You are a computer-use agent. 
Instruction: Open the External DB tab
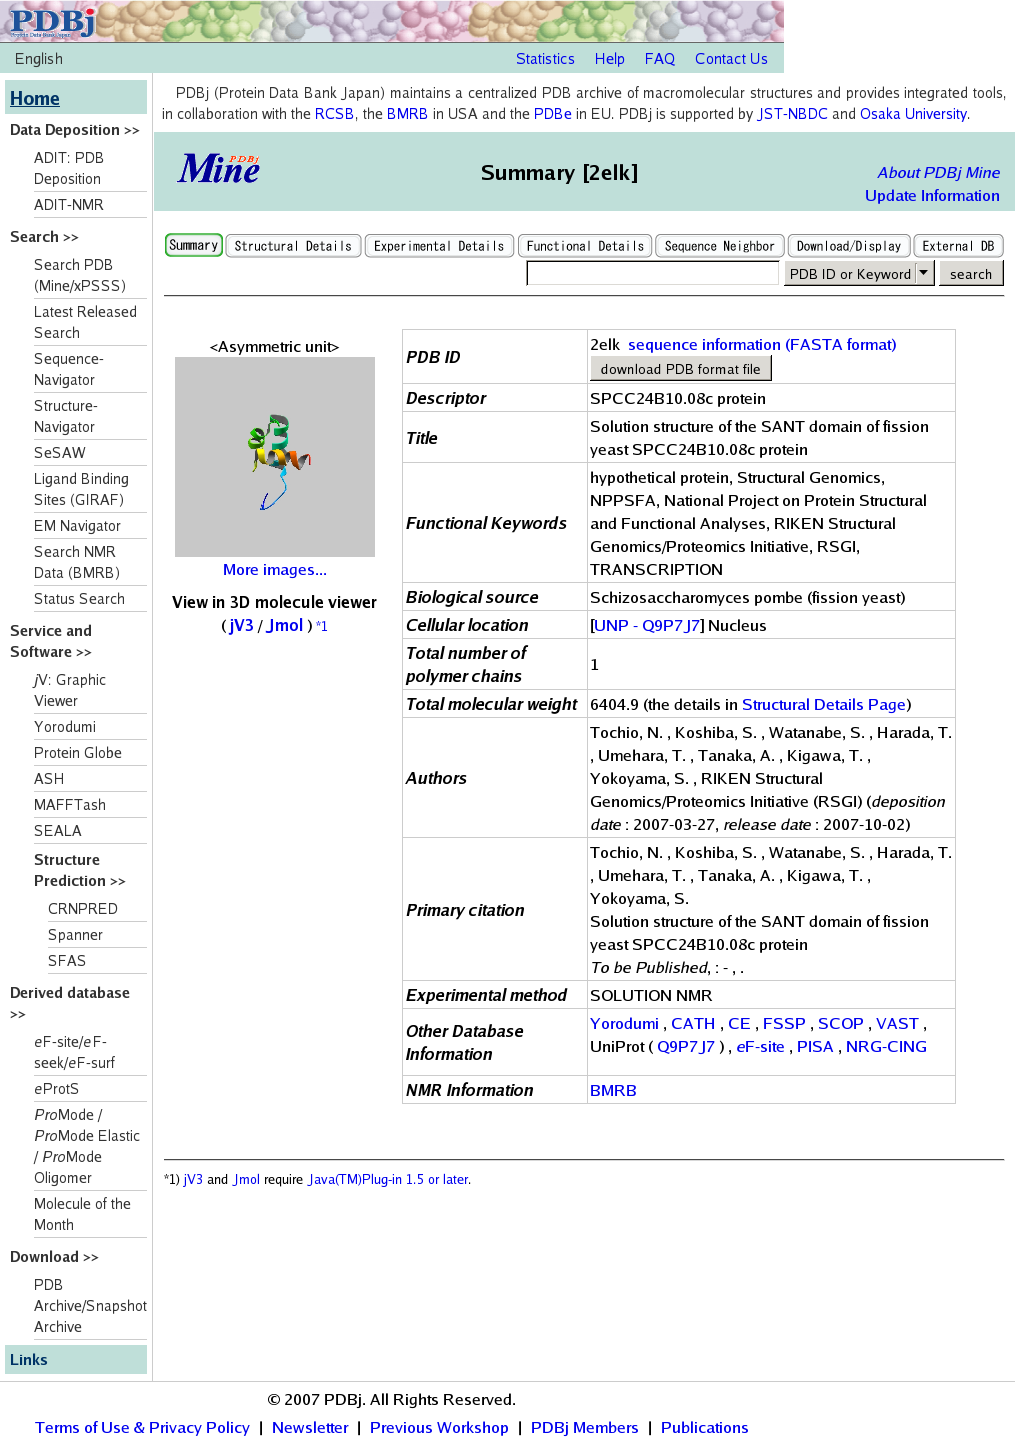click(x=958, y=246)
